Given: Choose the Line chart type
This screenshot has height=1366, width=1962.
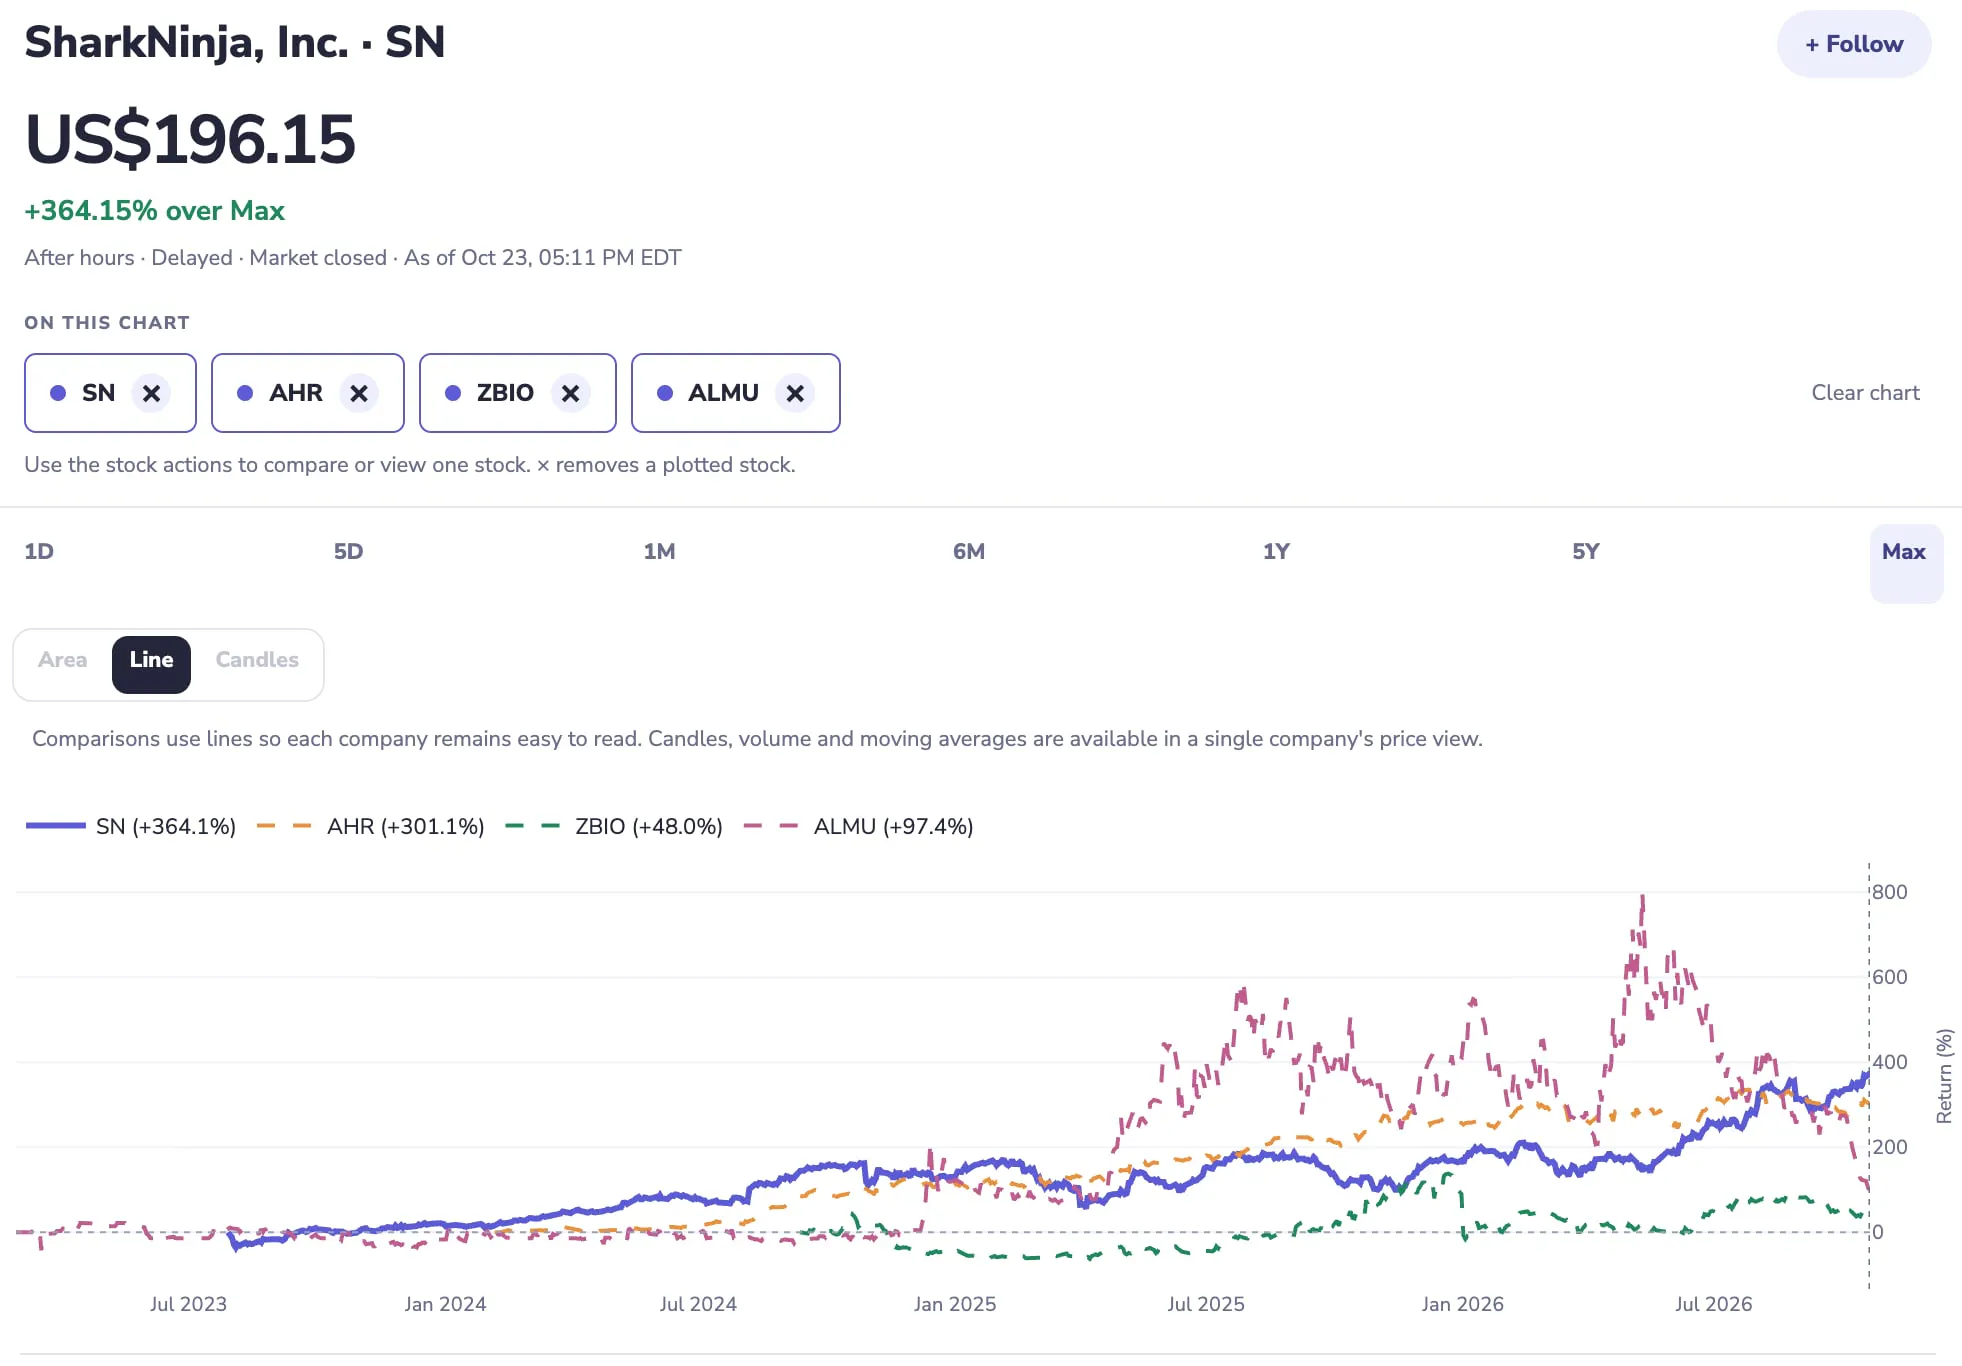Looking at the screenshot, I should pos(151,664).
